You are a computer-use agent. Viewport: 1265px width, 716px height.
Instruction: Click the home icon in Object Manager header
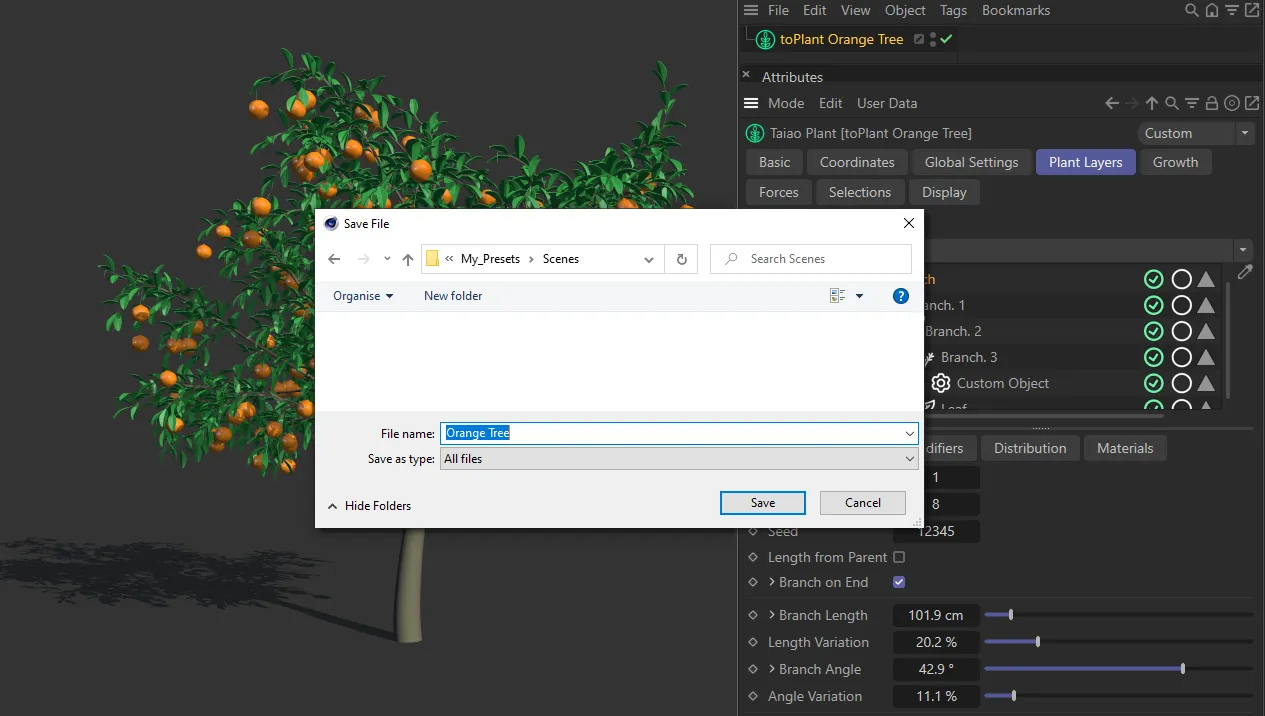coord(1211,10)
